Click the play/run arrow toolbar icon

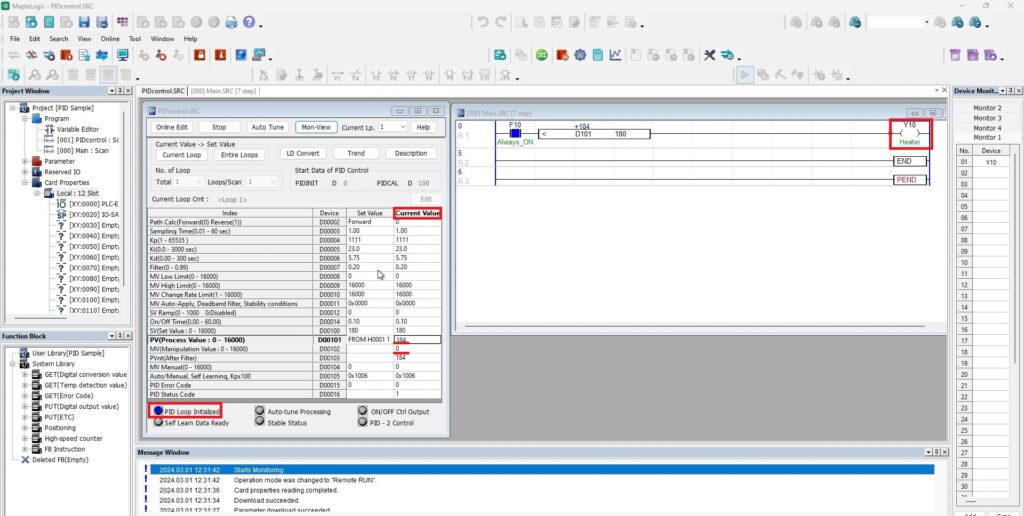[x=744, y=74]
